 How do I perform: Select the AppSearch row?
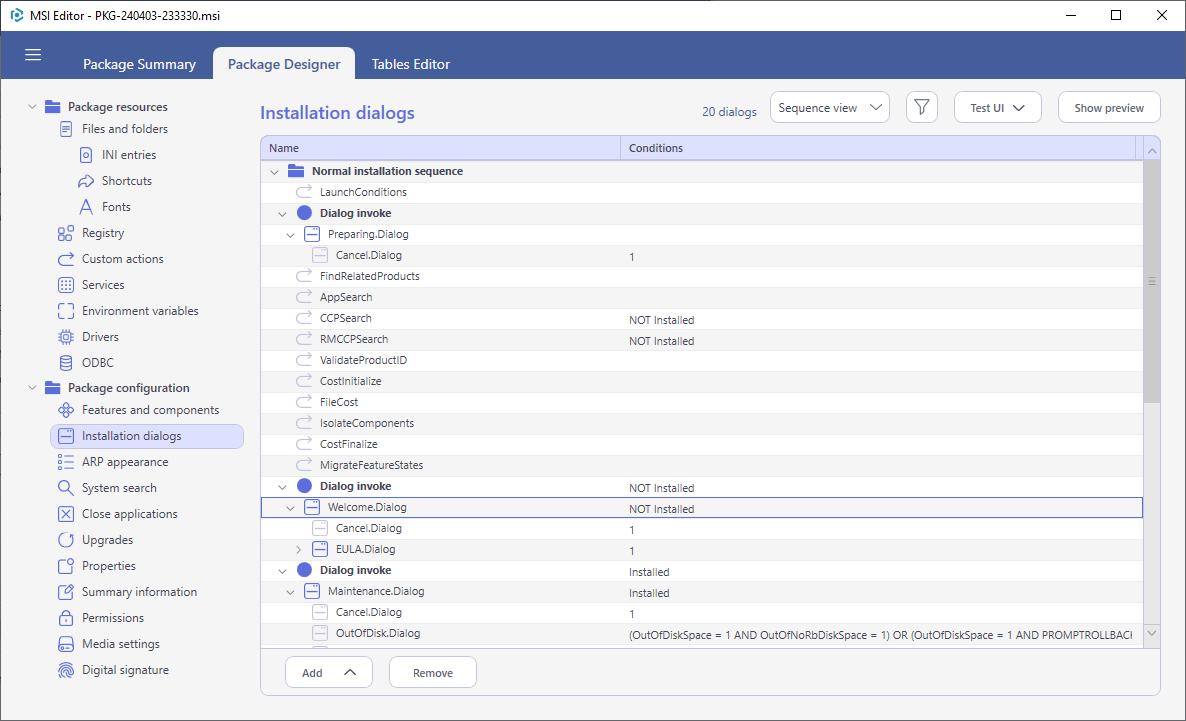point(702,297)
